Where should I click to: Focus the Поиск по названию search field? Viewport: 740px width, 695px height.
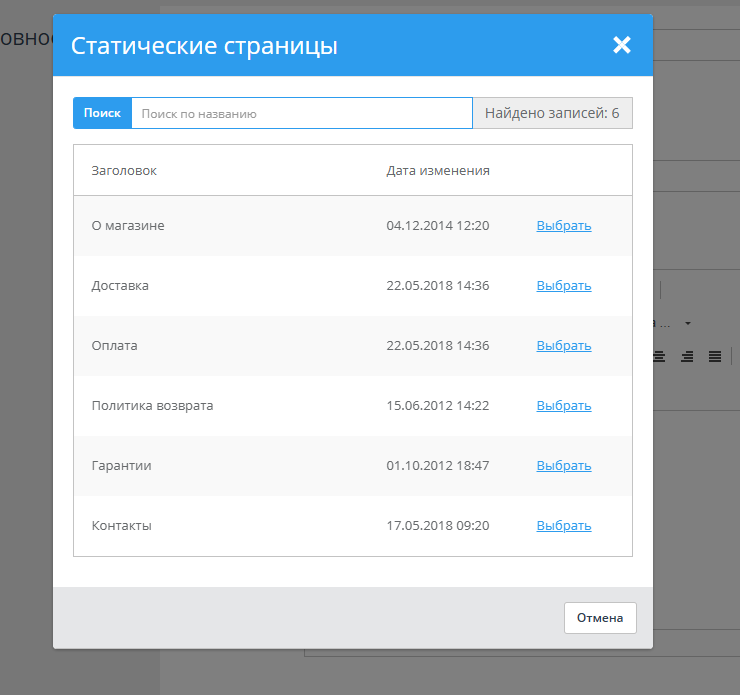[301, 113]
